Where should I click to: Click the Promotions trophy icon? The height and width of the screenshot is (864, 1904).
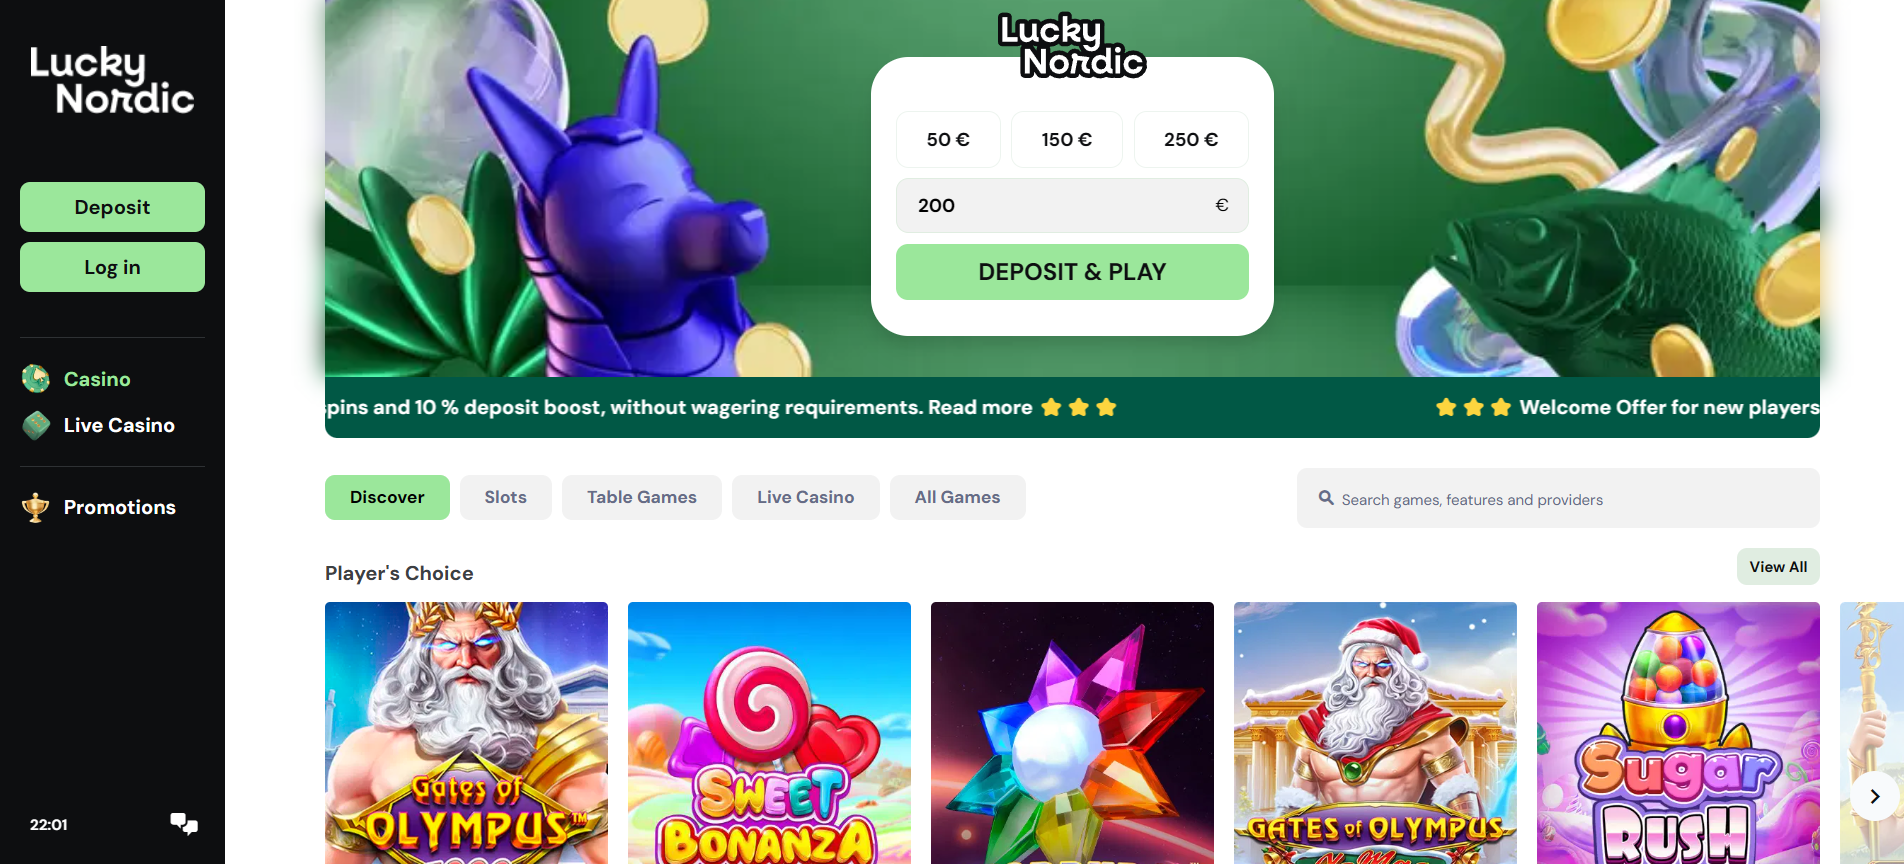[x=36, y=507]
